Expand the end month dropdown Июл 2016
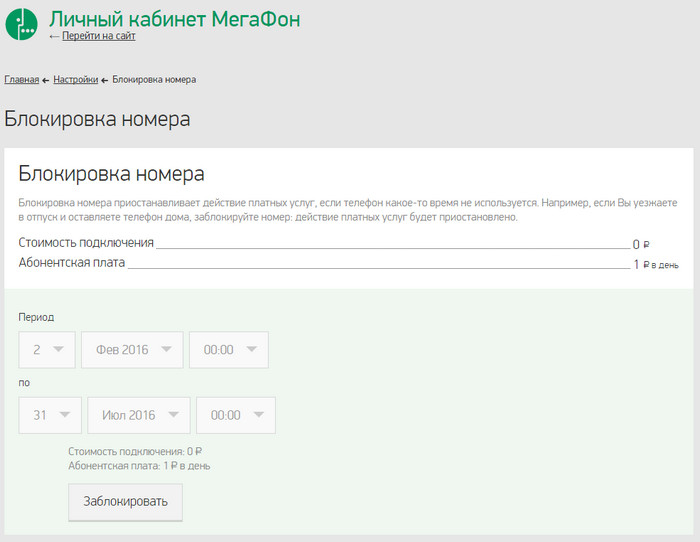The width and height of the screenshot is (700, 542). (139, 415)
